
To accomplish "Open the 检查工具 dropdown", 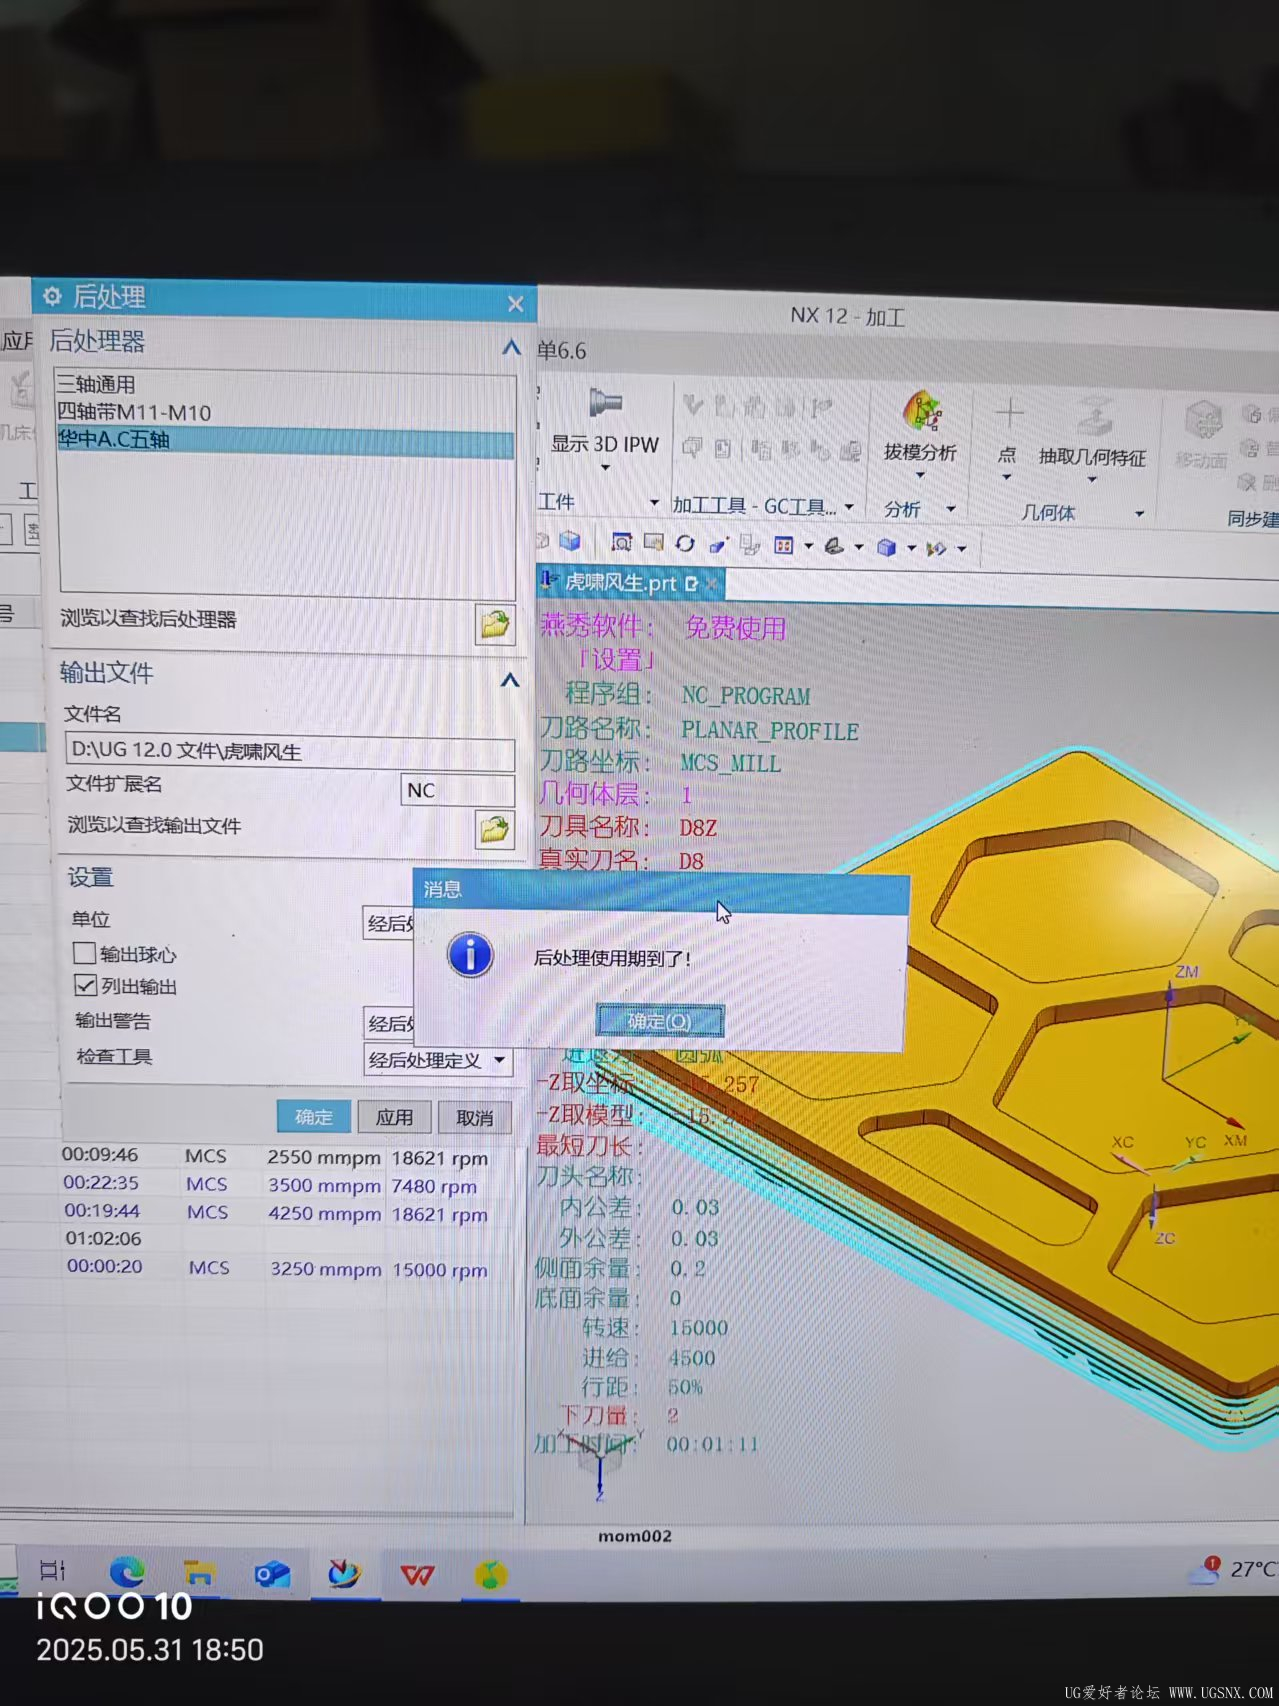I will (x=439, y=1060).
